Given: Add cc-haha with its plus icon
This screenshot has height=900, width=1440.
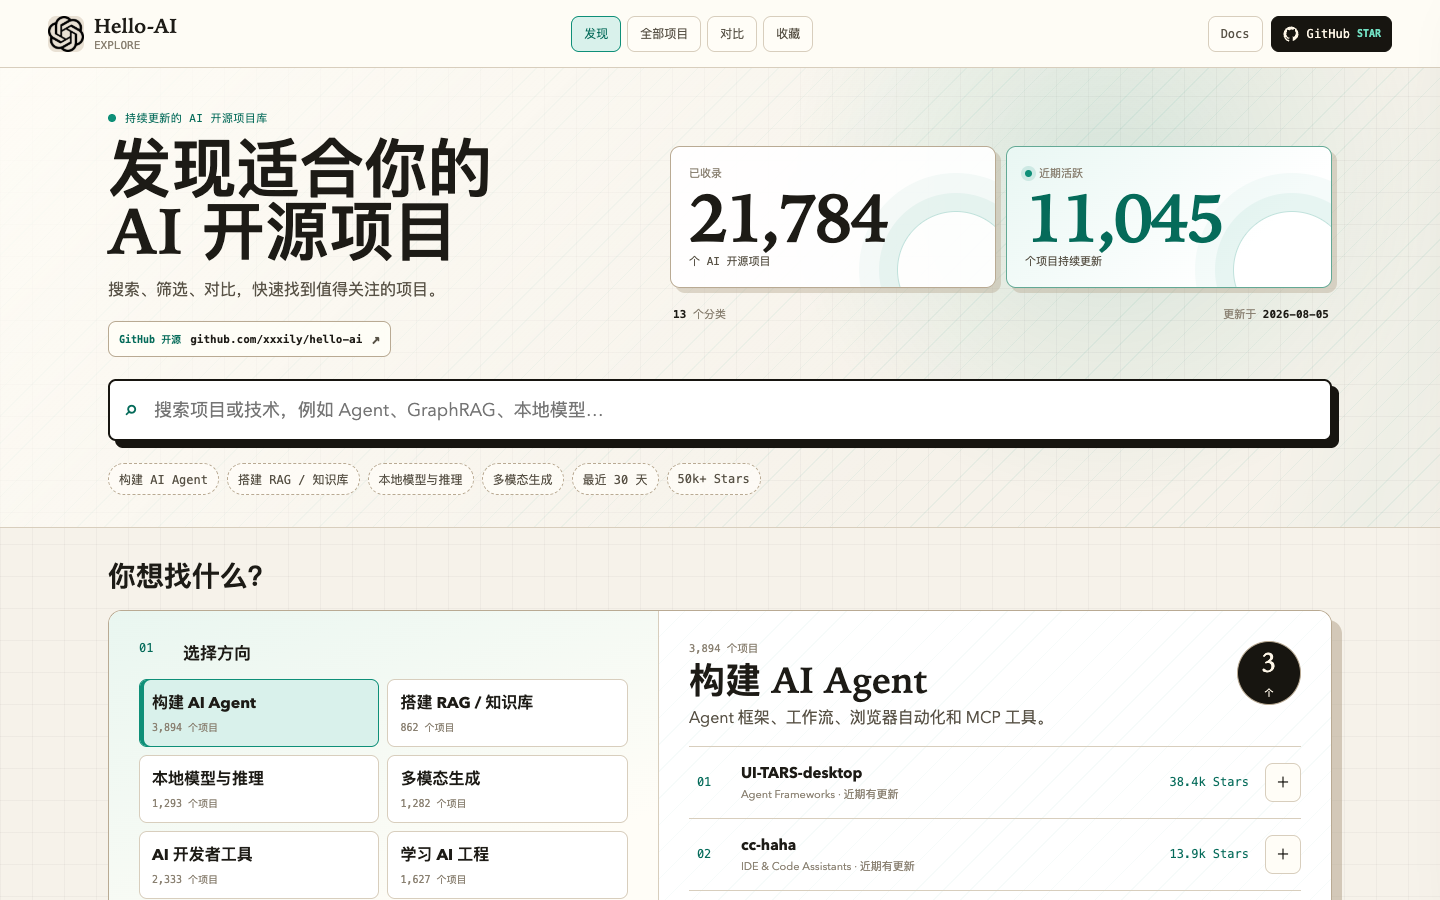Looking at the screenshot, I should 1283,854.
